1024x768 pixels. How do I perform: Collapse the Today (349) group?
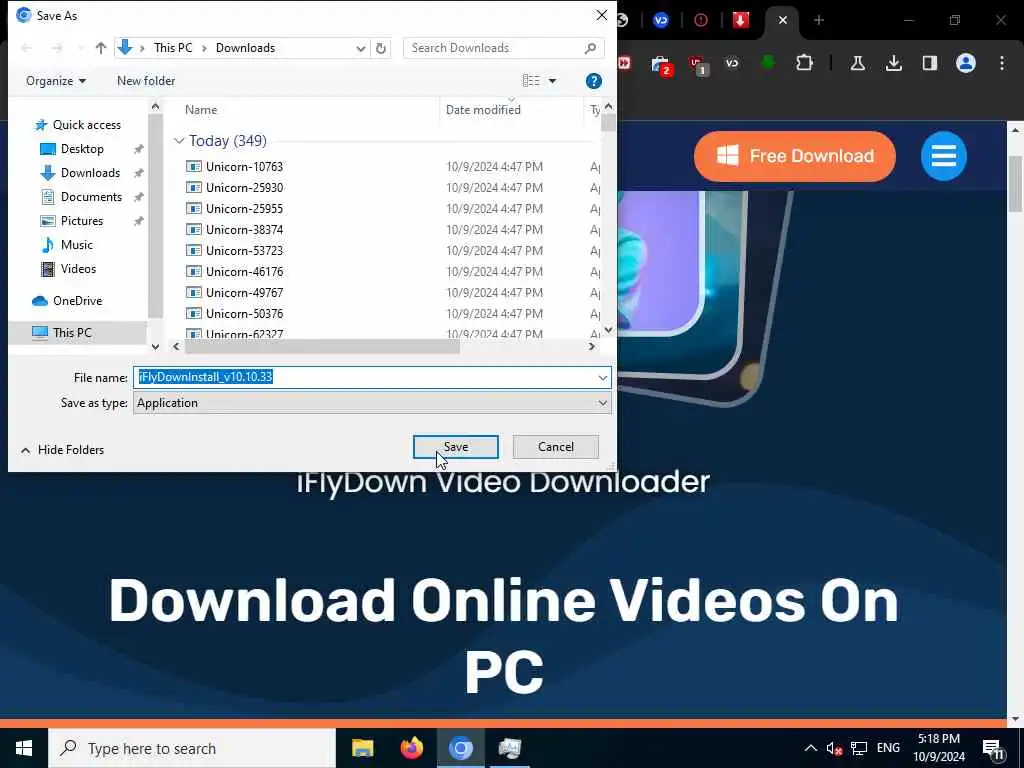(179, 141)
